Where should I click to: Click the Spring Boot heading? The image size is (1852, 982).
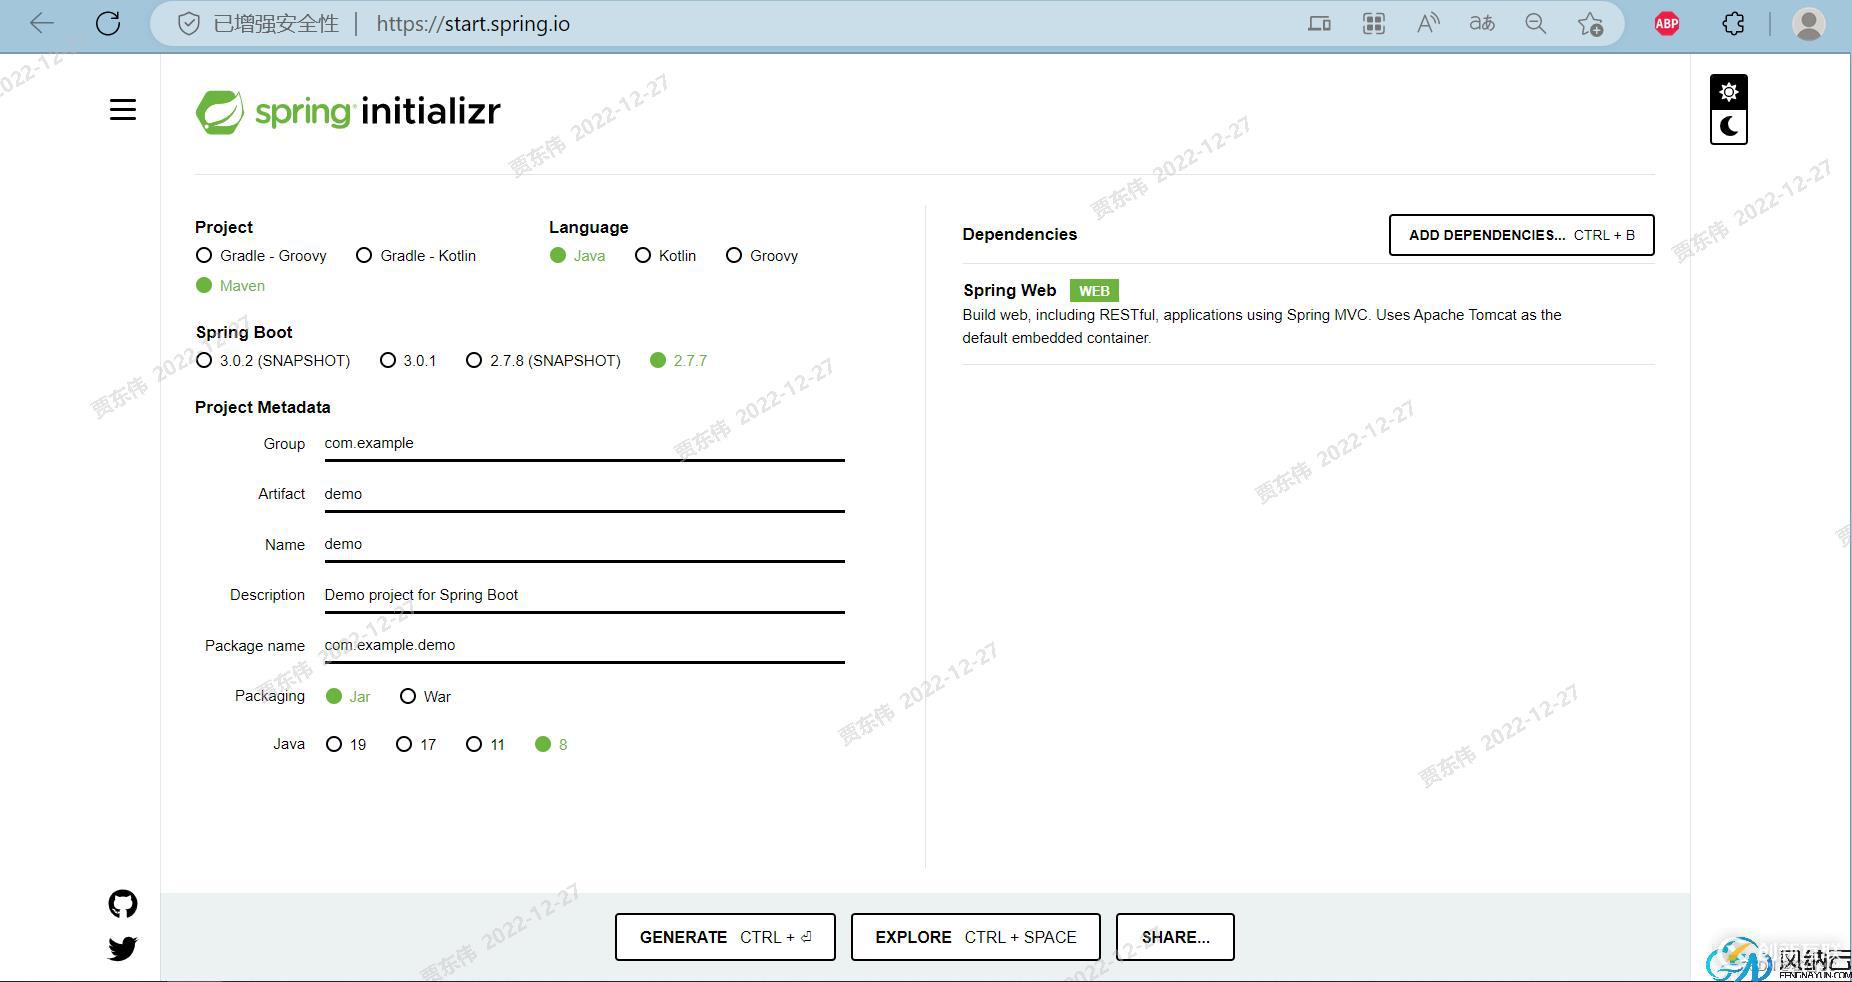244,332
